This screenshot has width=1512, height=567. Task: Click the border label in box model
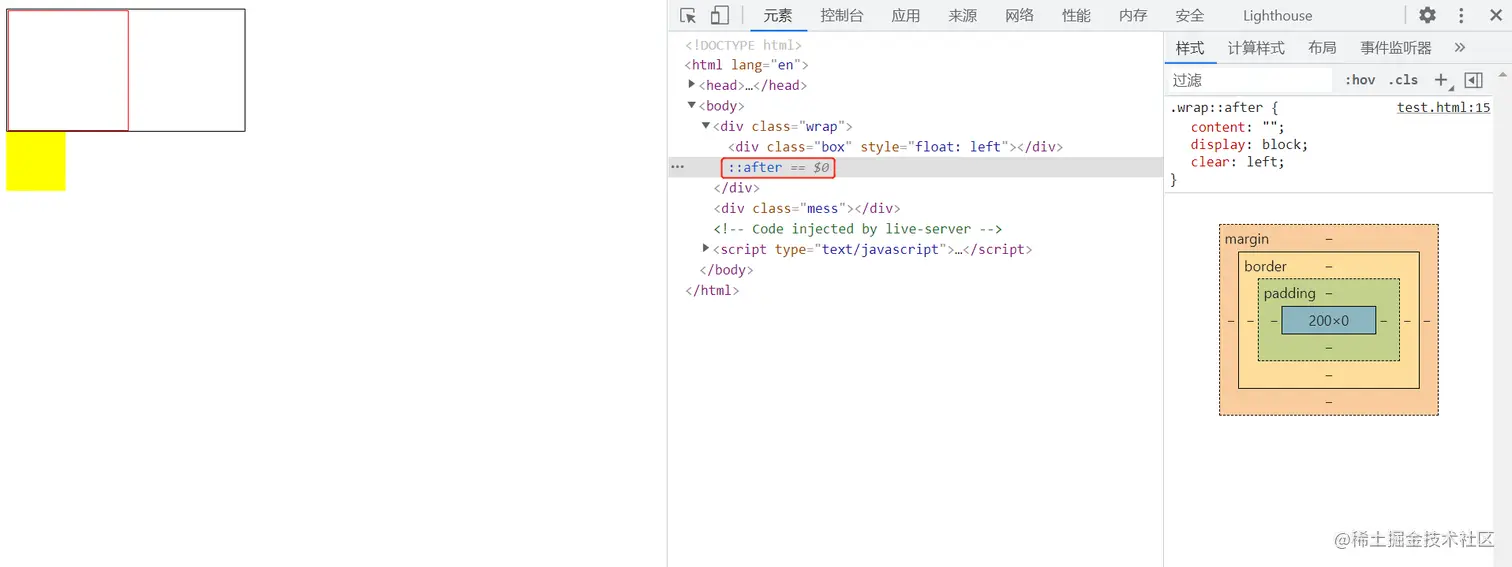1265,266
